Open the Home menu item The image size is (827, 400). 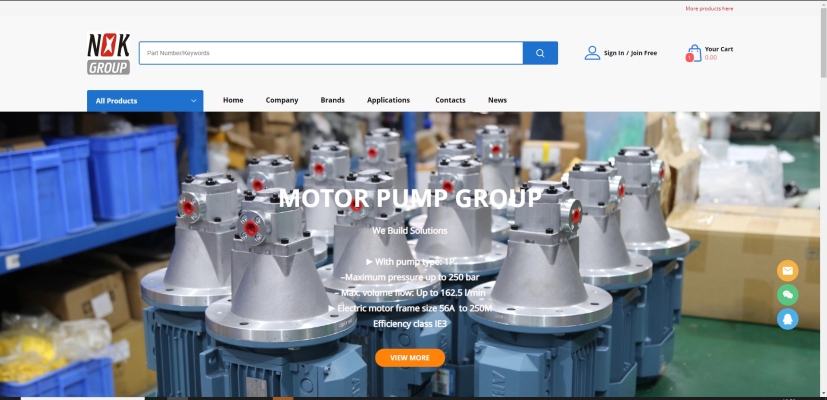(x=233, y=100)
